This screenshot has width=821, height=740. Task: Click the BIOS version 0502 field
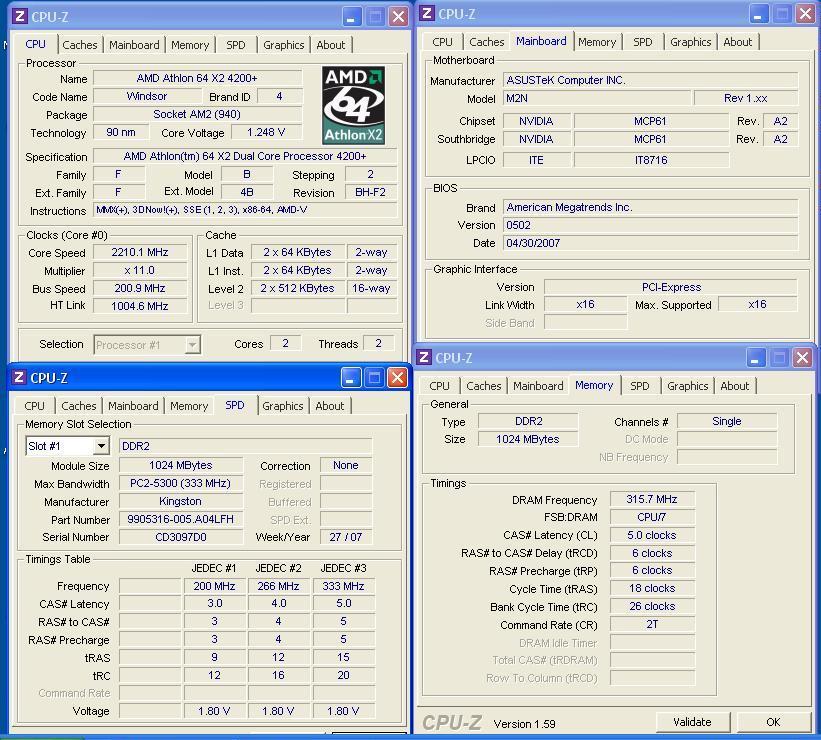tap(650, 225)
